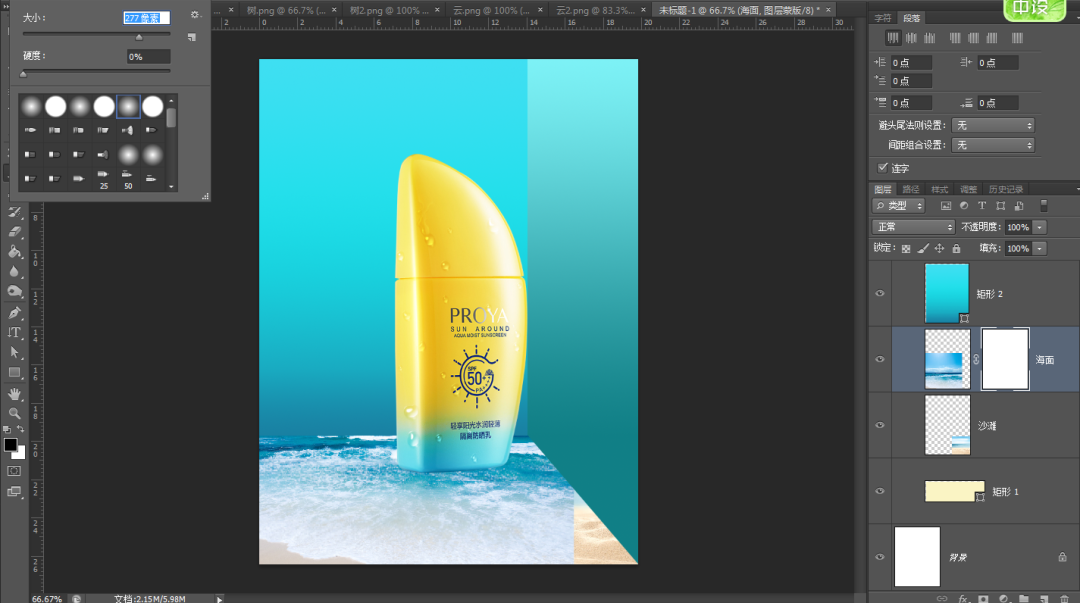The image size is (1080, 603).
Task: Click the brush hardness 0% field
Action: pos(148,57)
